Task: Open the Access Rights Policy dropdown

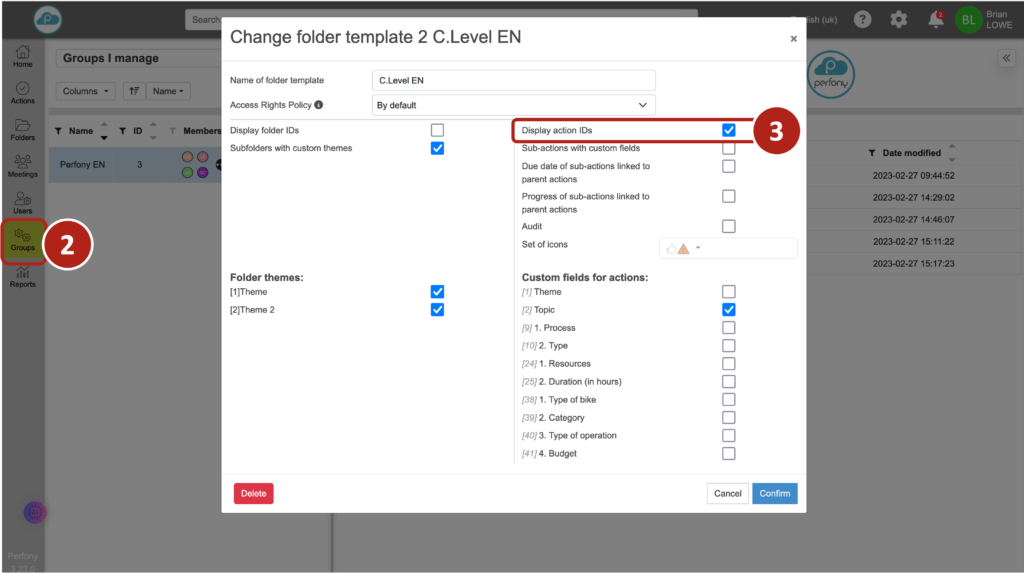Action: [x=513, y=105]
